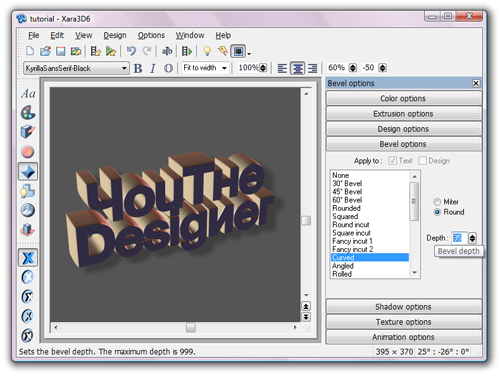Image resolution: width=500 pixels, height=376 pixels.
Task: Expand the Texture options section
Action: coord(403,322)
